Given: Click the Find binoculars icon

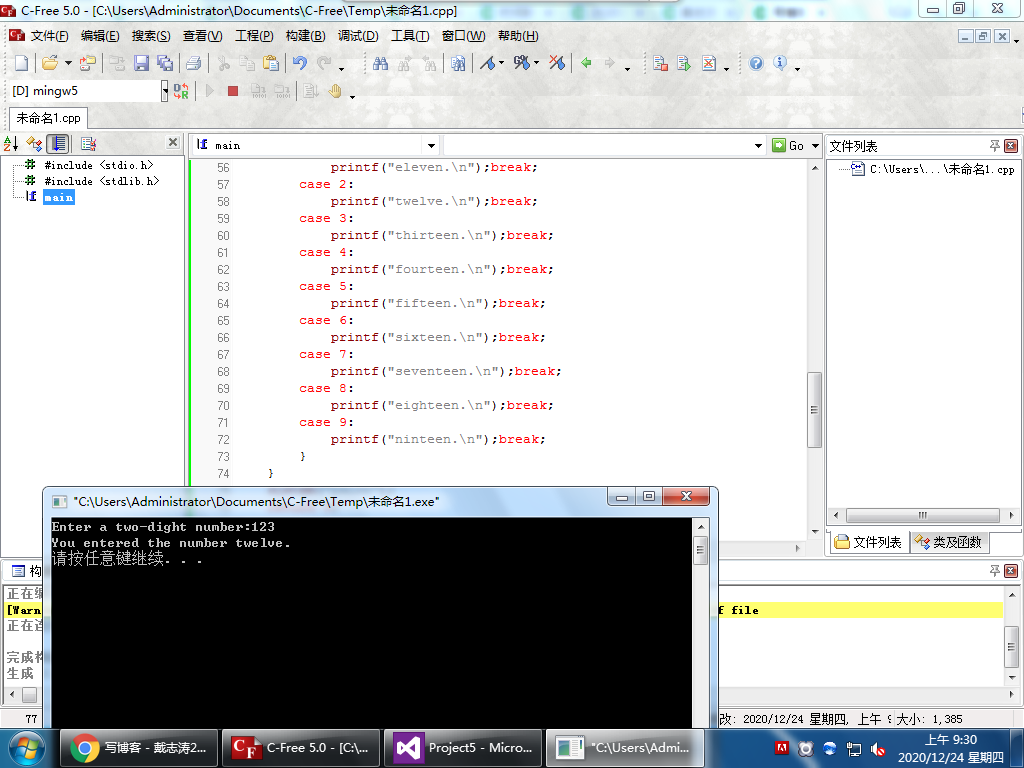Looking at the screenshot, I should tap(380, 63).
